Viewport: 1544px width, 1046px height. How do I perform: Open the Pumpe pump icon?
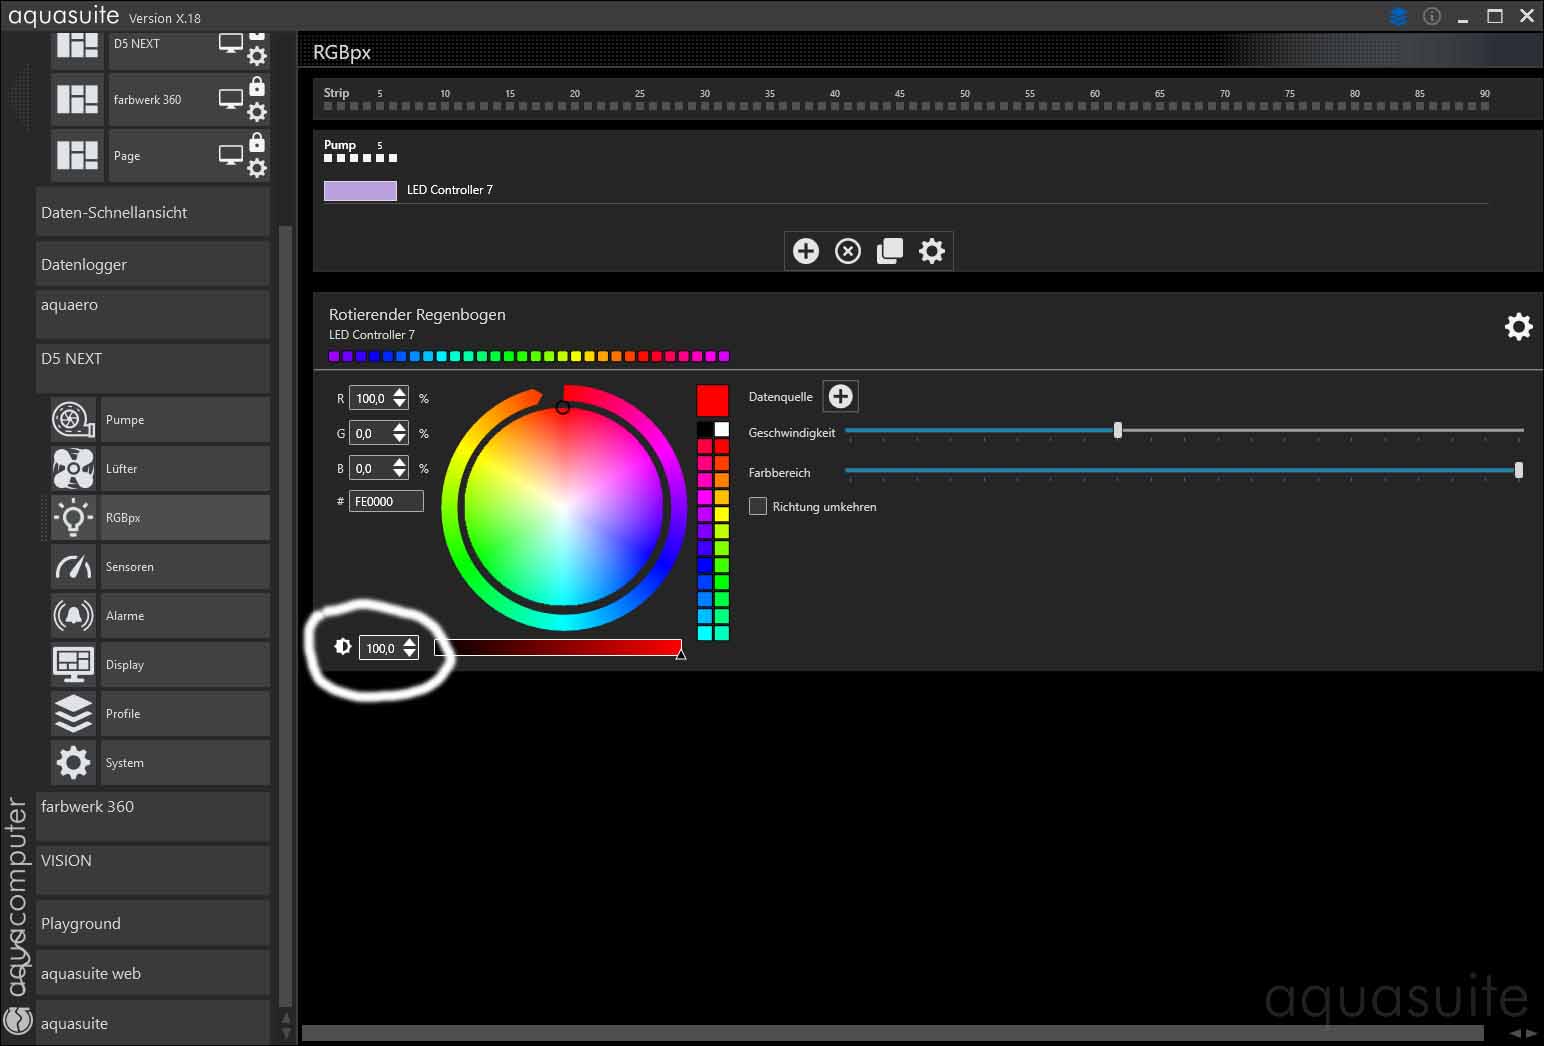point(73,420)
